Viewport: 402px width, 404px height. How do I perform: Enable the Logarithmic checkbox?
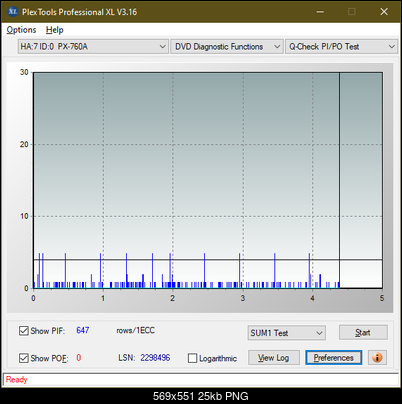192,358
